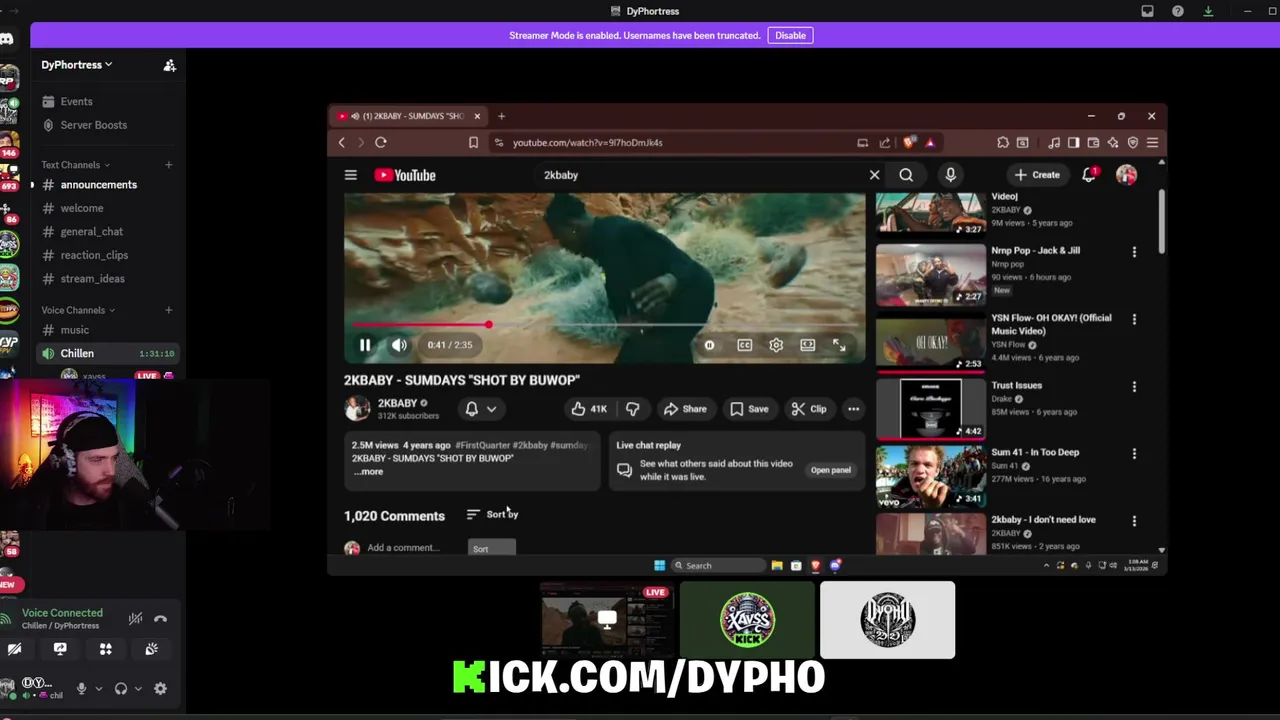Viewport: 1280px width, 720px height.
Task: Open the comments Sort by menu
Action: tap(493, 514)
